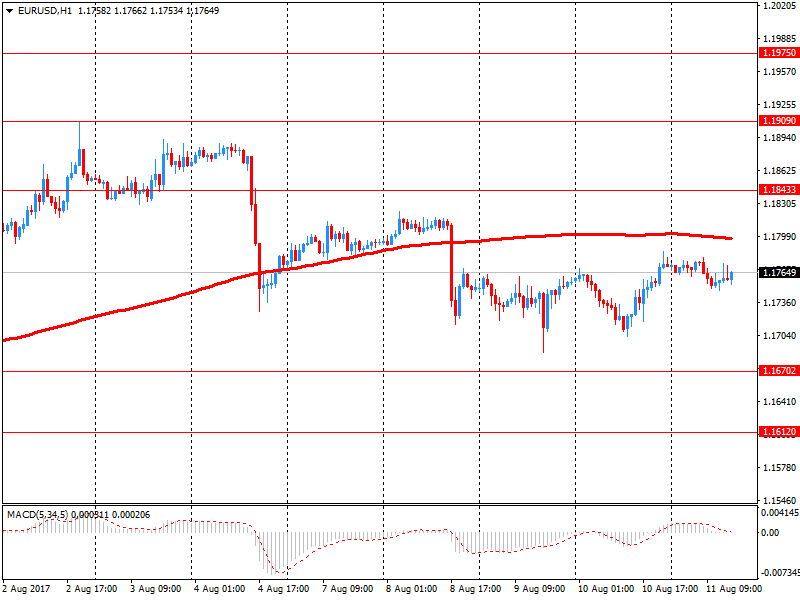Select the 9 Aug 09:00 time label
800x600 pixels.
pos(540,589)
